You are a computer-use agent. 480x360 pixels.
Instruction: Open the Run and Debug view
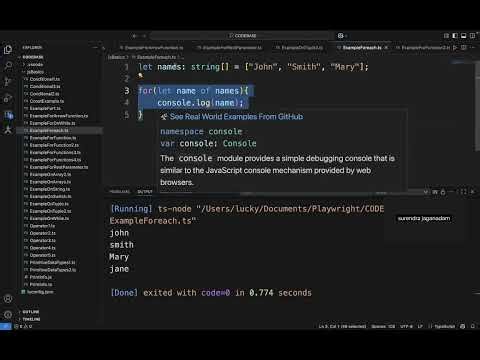pos(8,98)
